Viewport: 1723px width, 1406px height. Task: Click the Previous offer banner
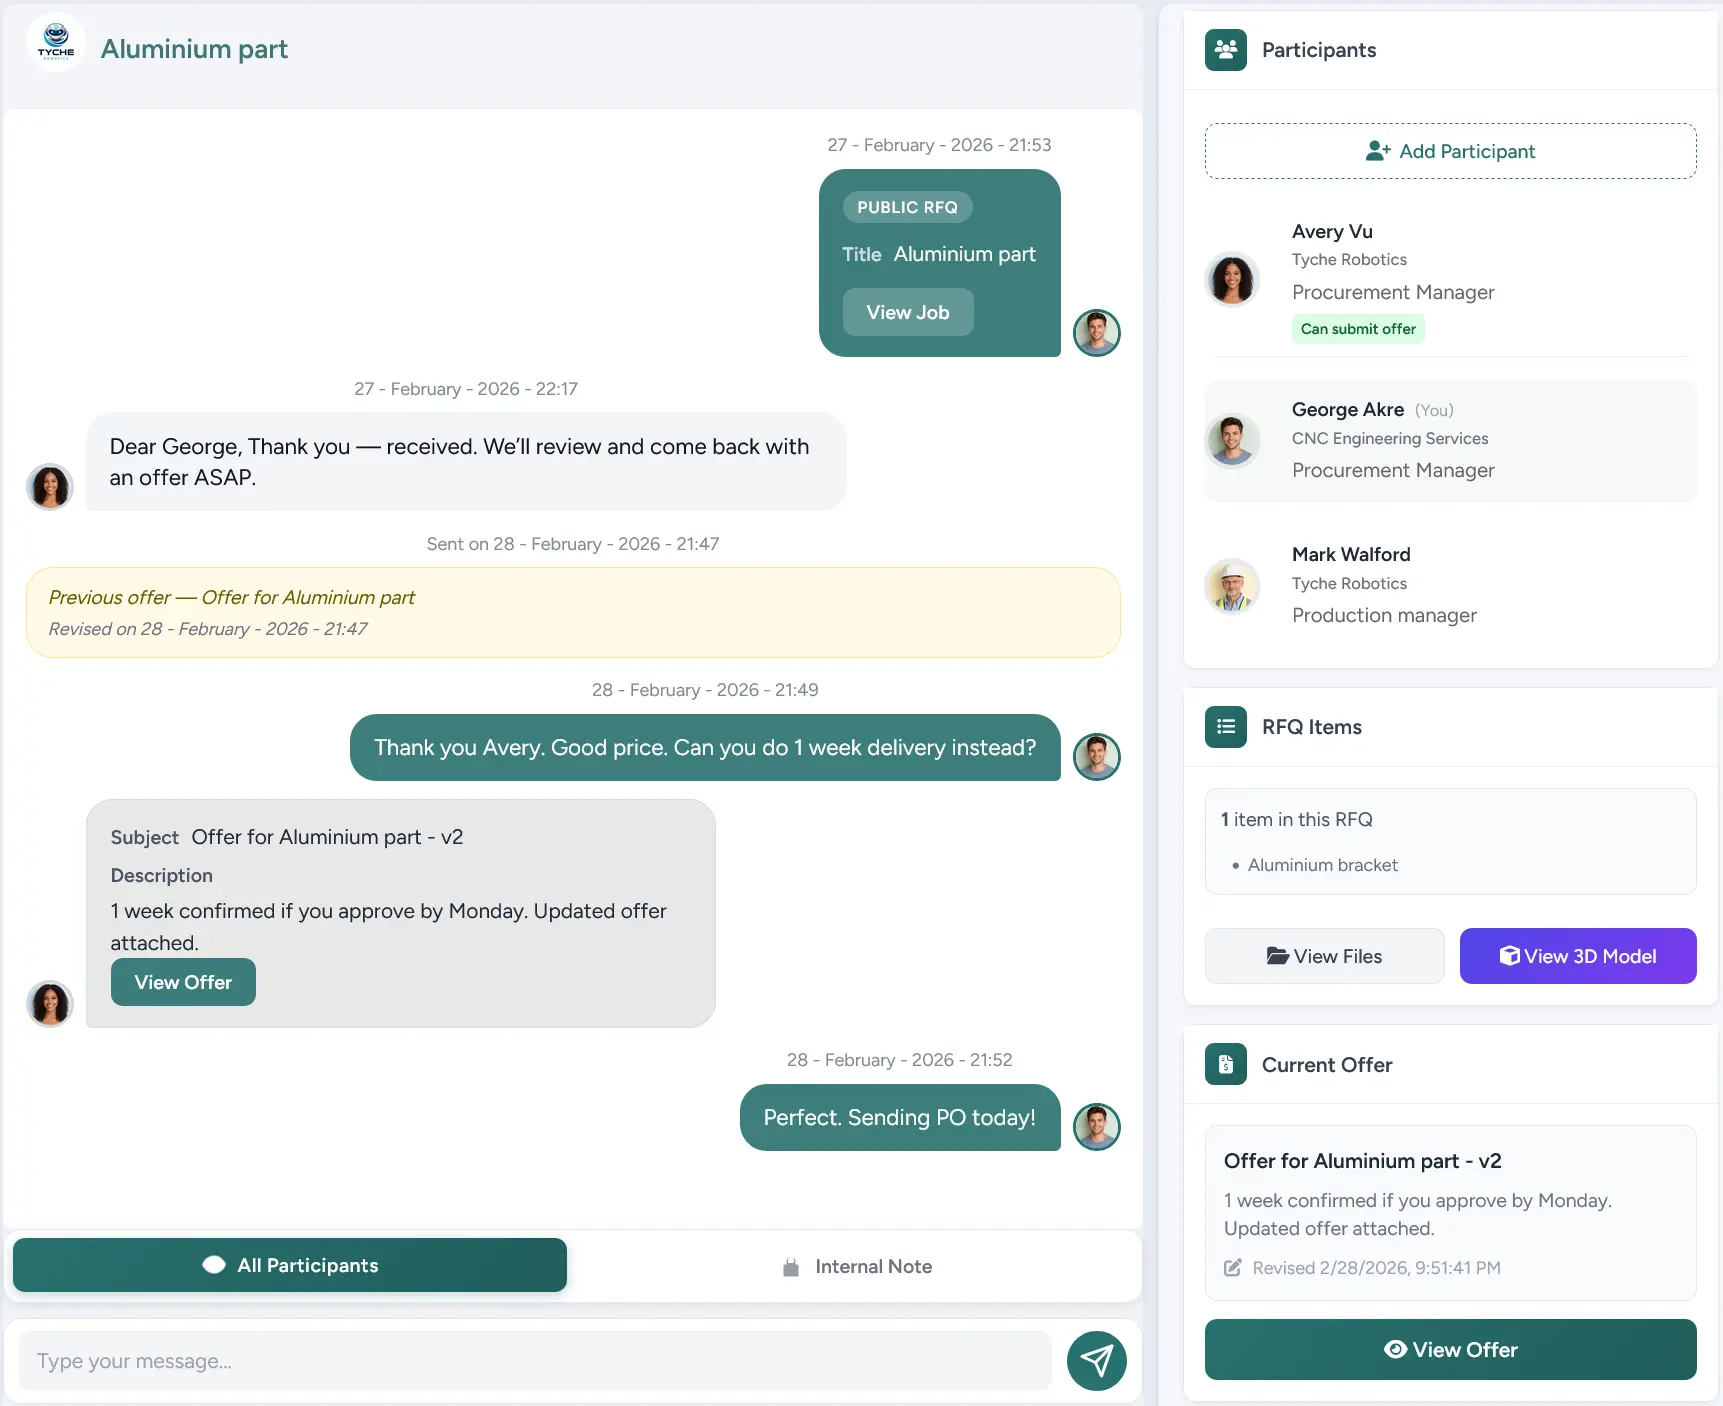[573, 612]
